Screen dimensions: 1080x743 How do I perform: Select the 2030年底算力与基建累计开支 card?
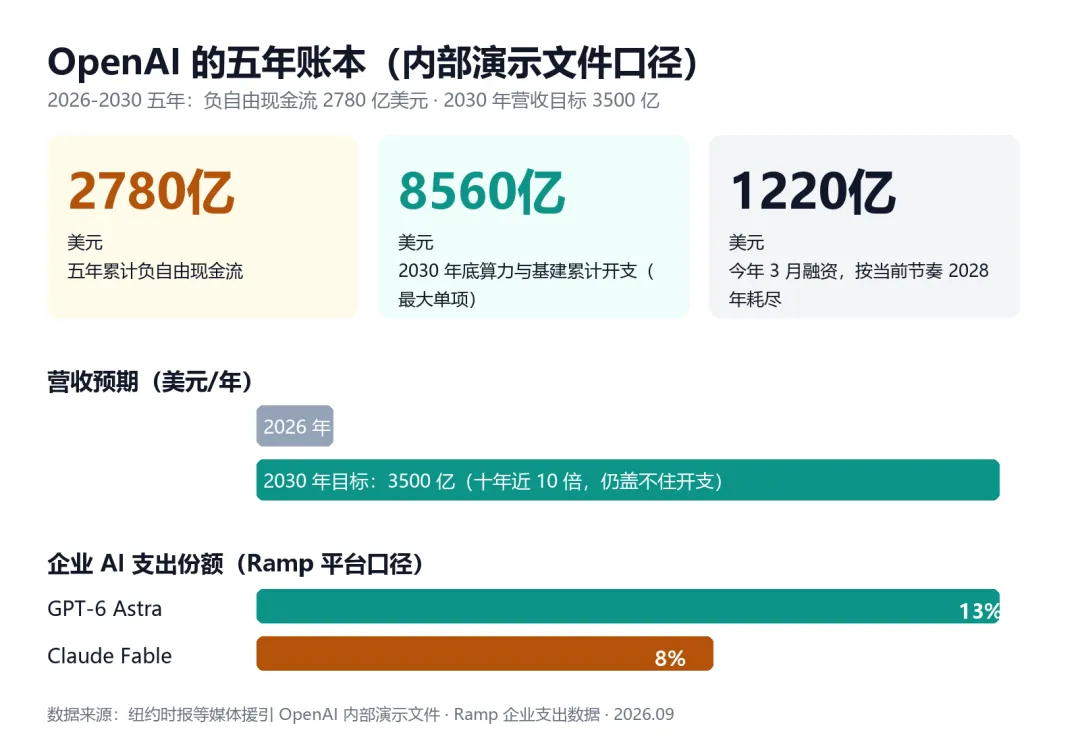coord(534,226)
